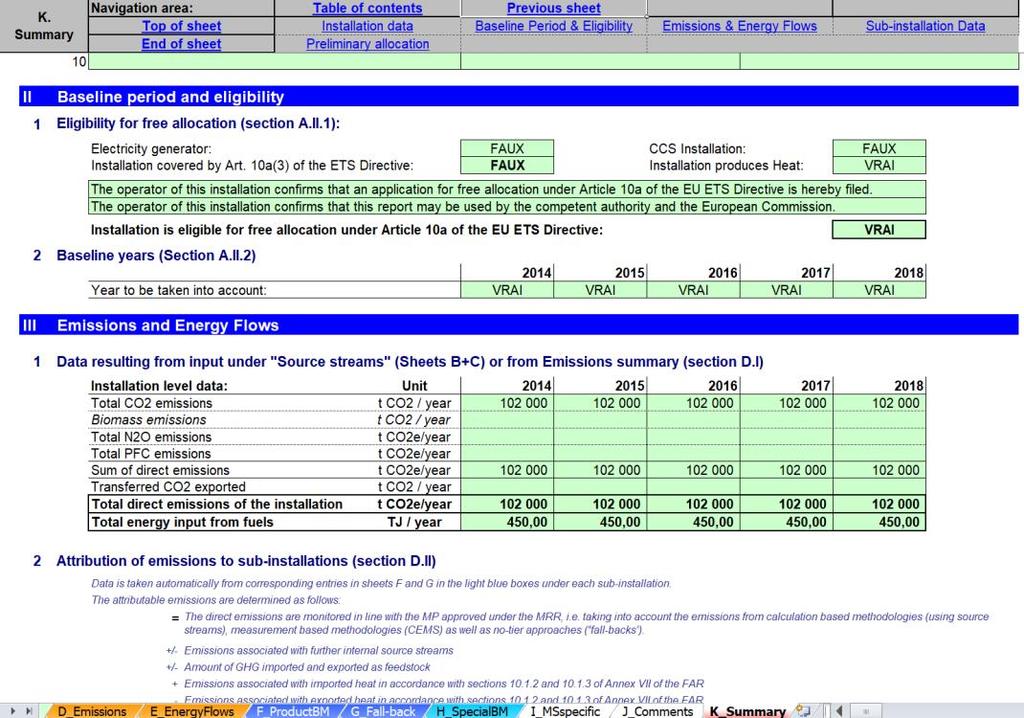1024x718 pixels.
Task: Select empty Transferred CO2 exported 2018 cell
Action: coord(879,487)
